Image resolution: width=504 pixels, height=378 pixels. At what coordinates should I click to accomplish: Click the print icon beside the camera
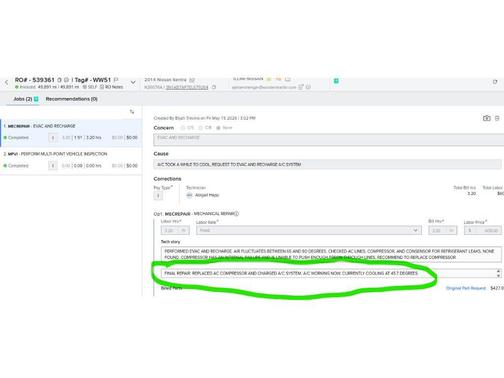pyautogui.click(x=497, y=118)
